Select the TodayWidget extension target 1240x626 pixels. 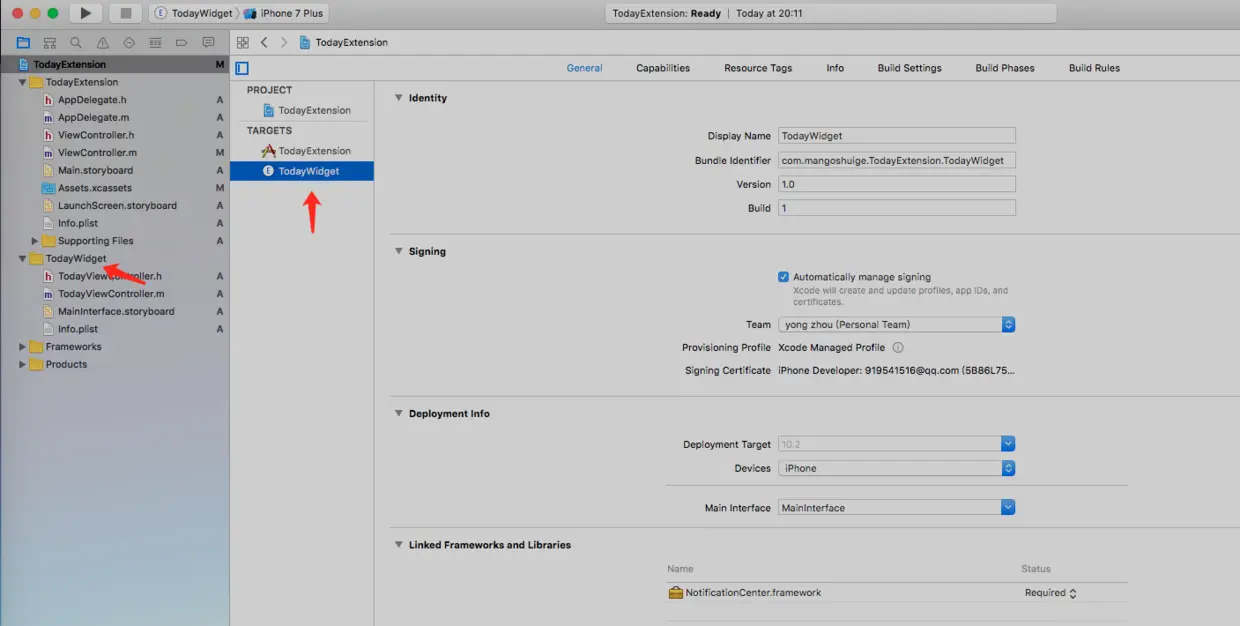tap(302, 171)
